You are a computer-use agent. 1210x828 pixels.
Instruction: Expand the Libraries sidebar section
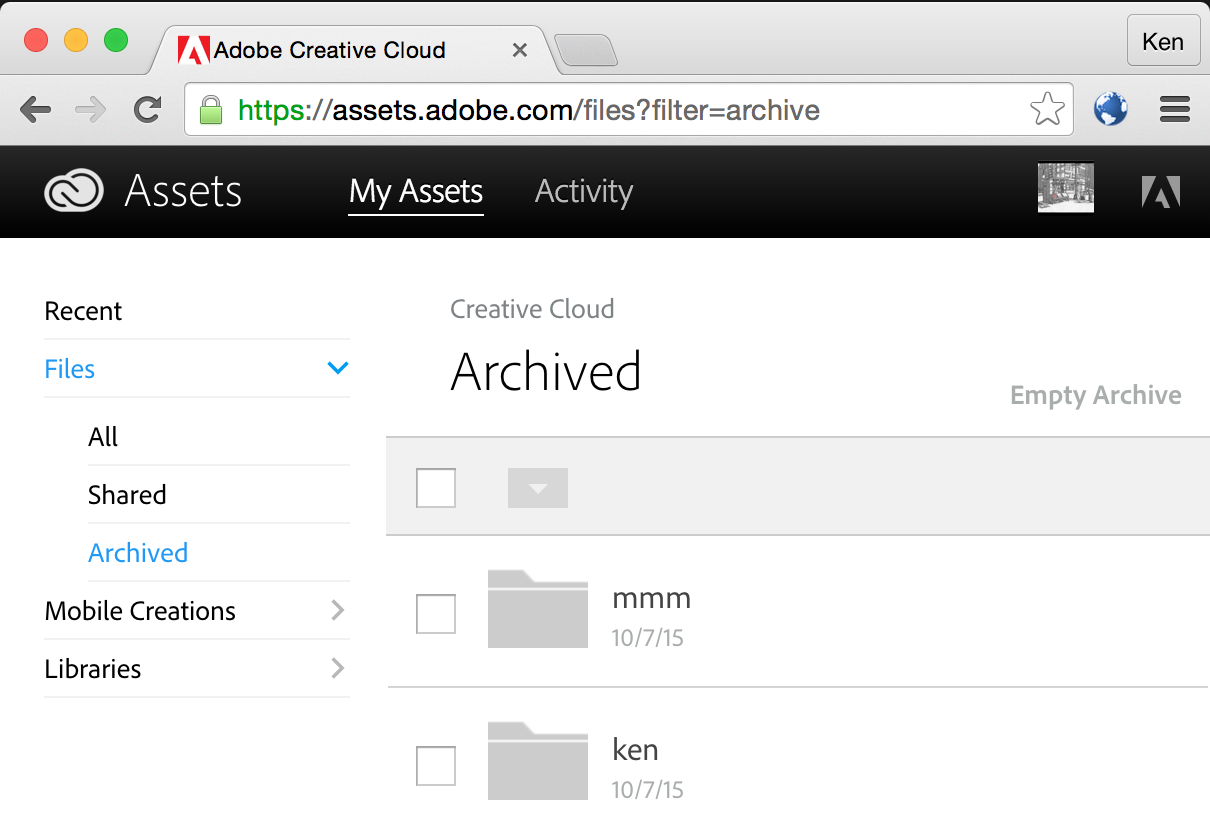(x=338, y=669)
